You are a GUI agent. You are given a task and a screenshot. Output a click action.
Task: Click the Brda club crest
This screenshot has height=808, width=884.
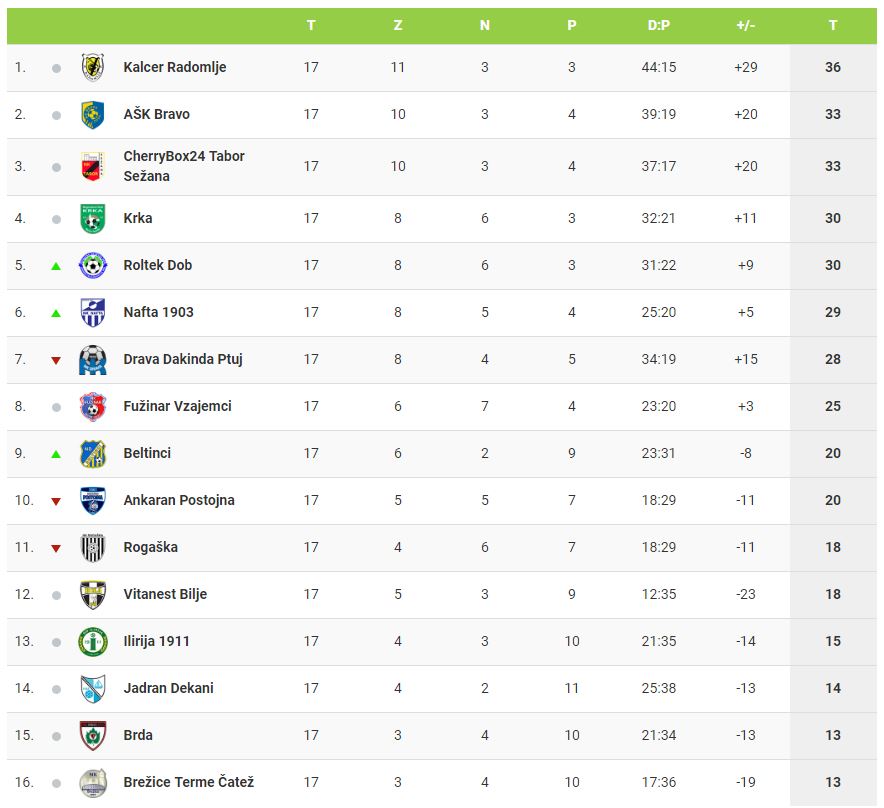(x=93, y=735)
